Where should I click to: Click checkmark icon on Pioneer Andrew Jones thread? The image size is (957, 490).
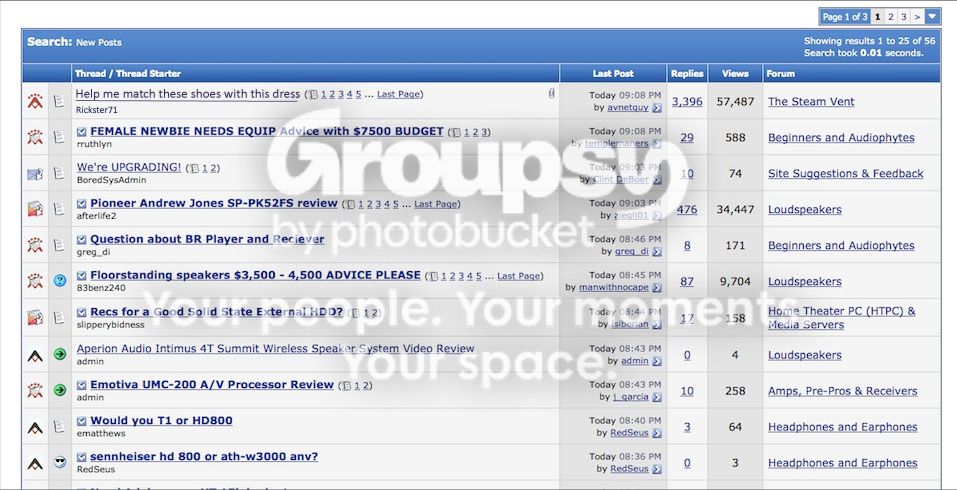[x=82, y=203]
